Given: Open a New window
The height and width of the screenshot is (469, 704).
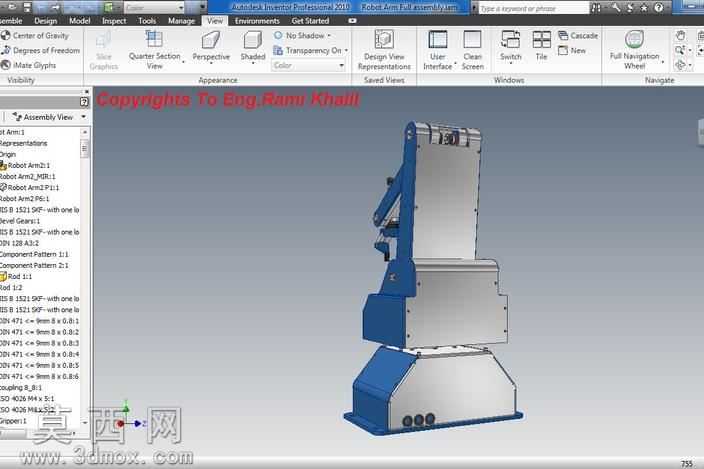Looking at the screenshot, I should (572, 50).
